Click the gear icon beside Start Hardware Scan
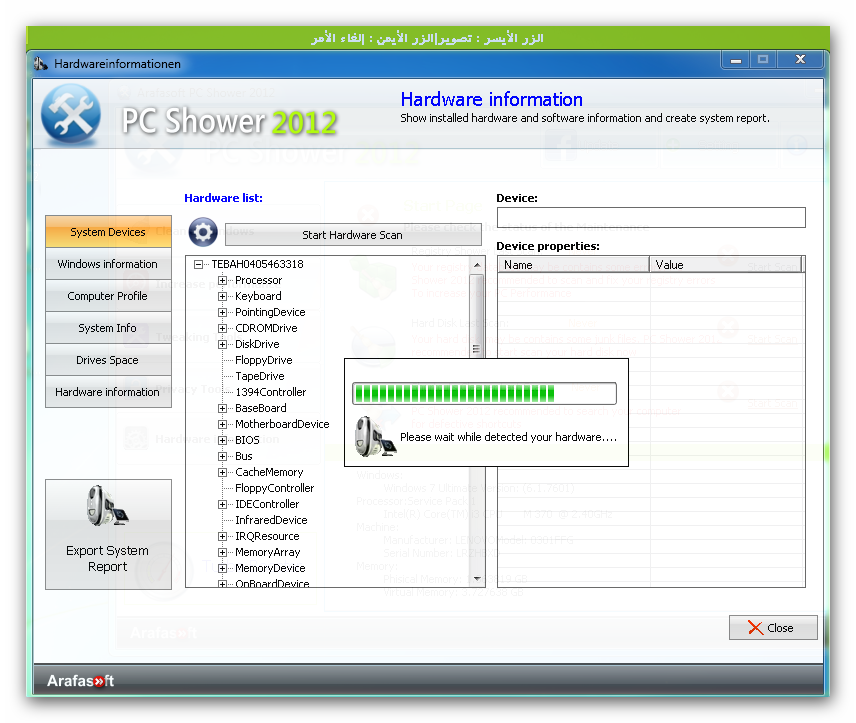 point(203,232)
